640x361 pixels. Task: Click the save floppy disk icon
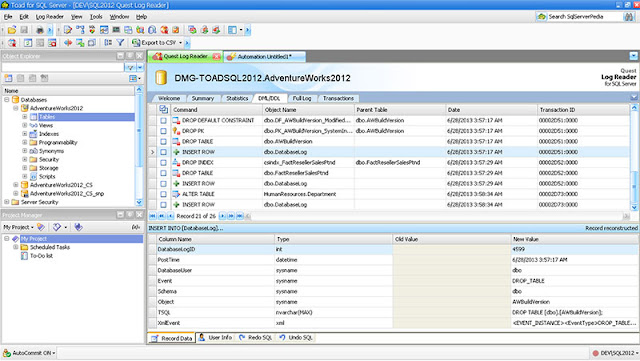24,30
